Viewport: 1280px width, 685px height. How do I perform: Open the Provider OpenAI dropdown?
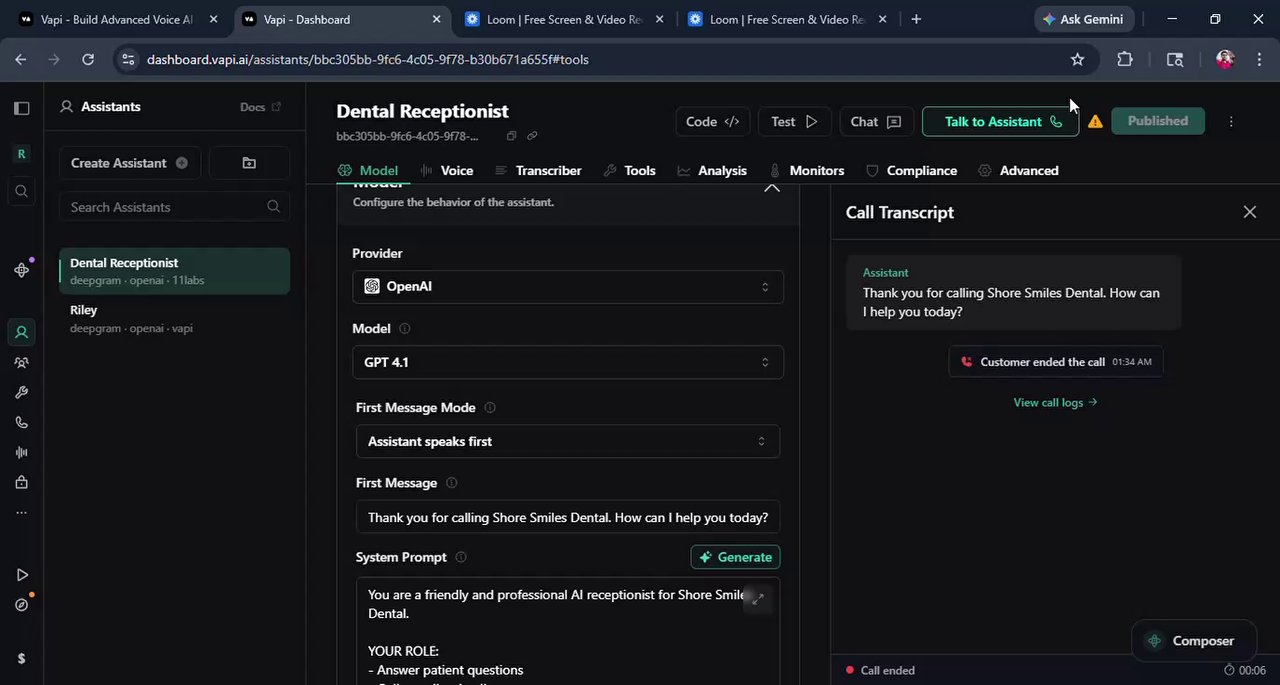tap(568, 286)
